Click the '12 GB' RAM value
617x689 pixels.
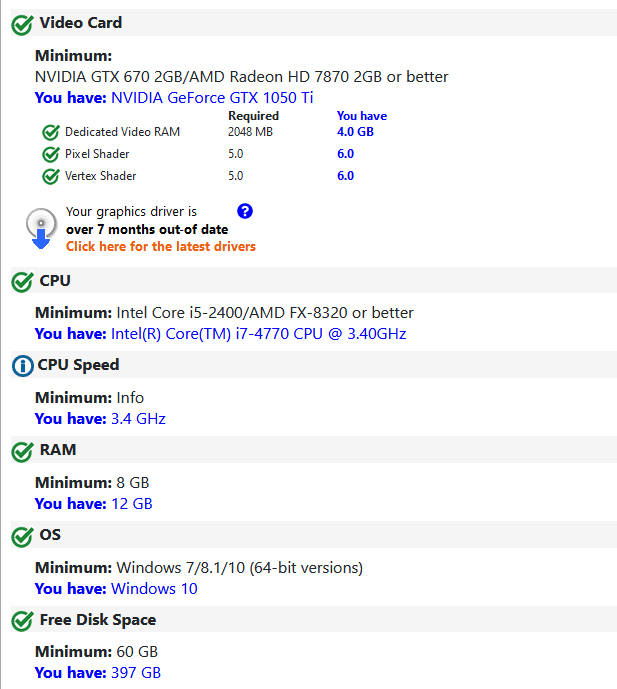(132, 504)
